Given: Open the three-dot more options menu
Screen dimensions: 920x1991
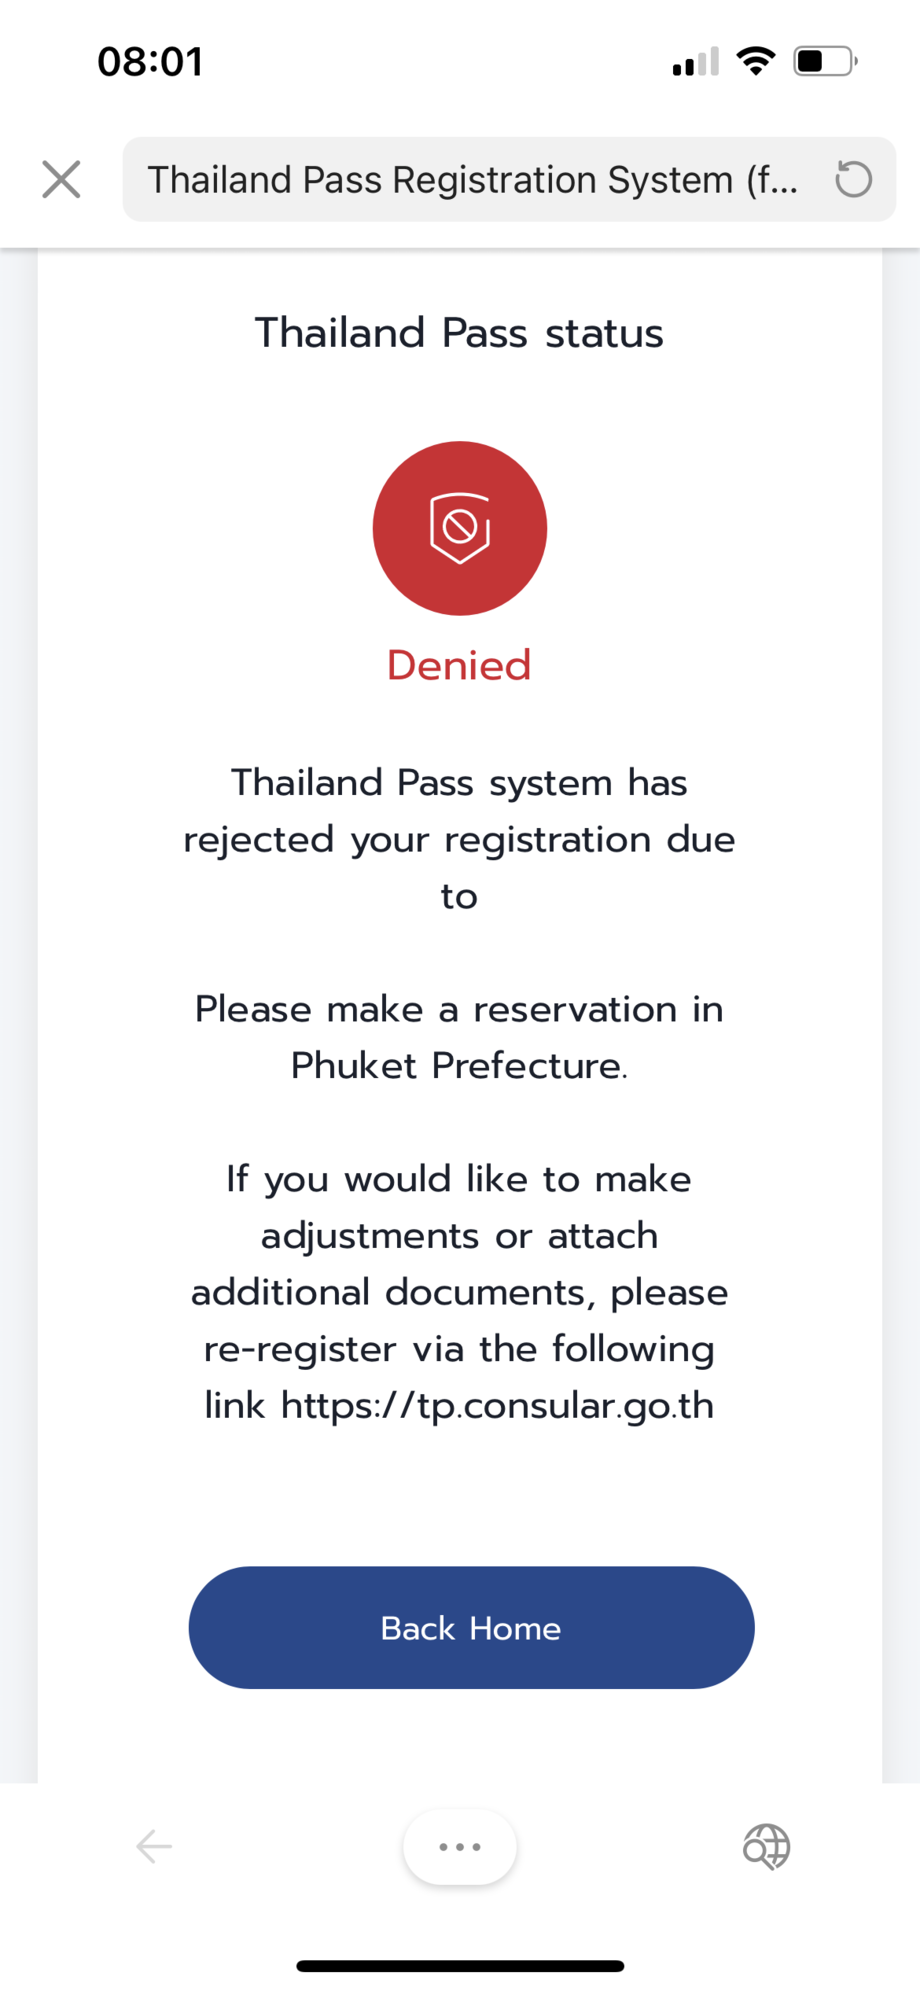Looking at the screenshot, I should (x=460, y=1846).
